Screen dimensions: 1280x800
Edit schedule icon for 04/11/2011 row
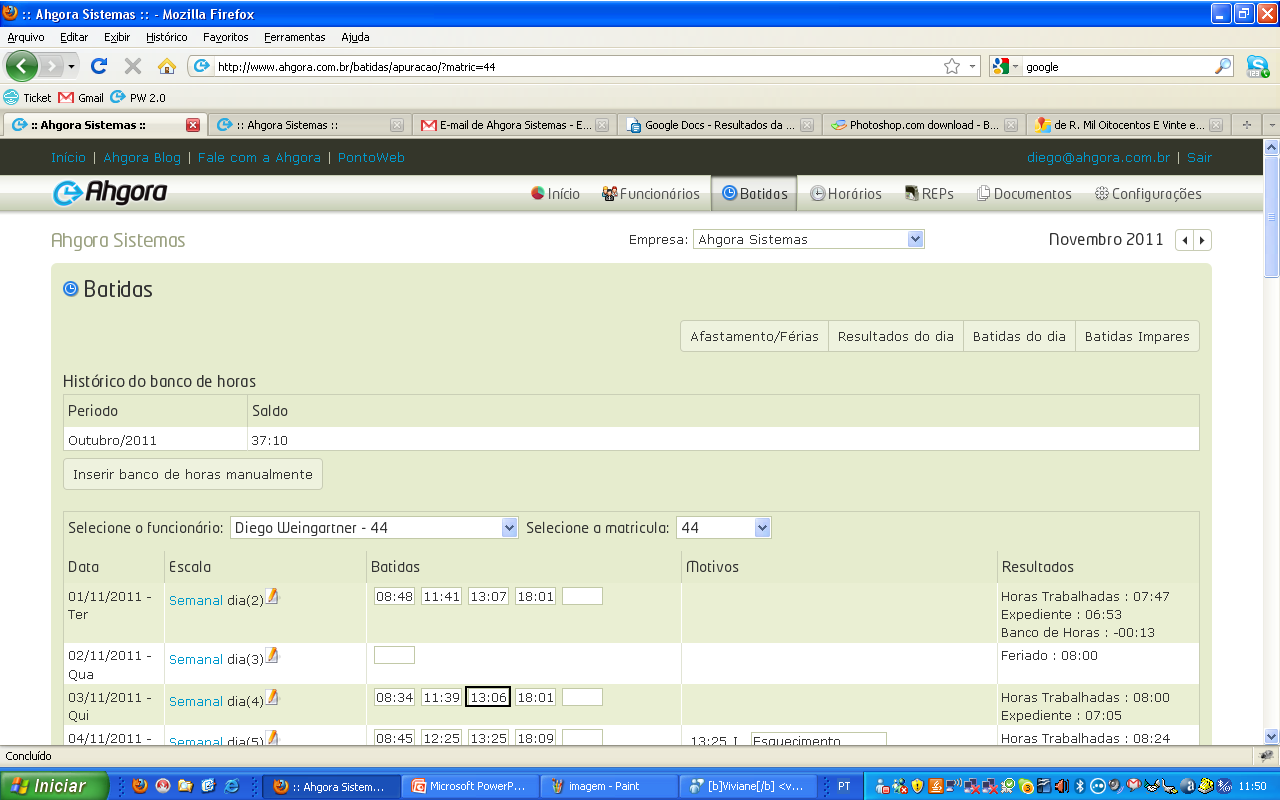(272, 738)
